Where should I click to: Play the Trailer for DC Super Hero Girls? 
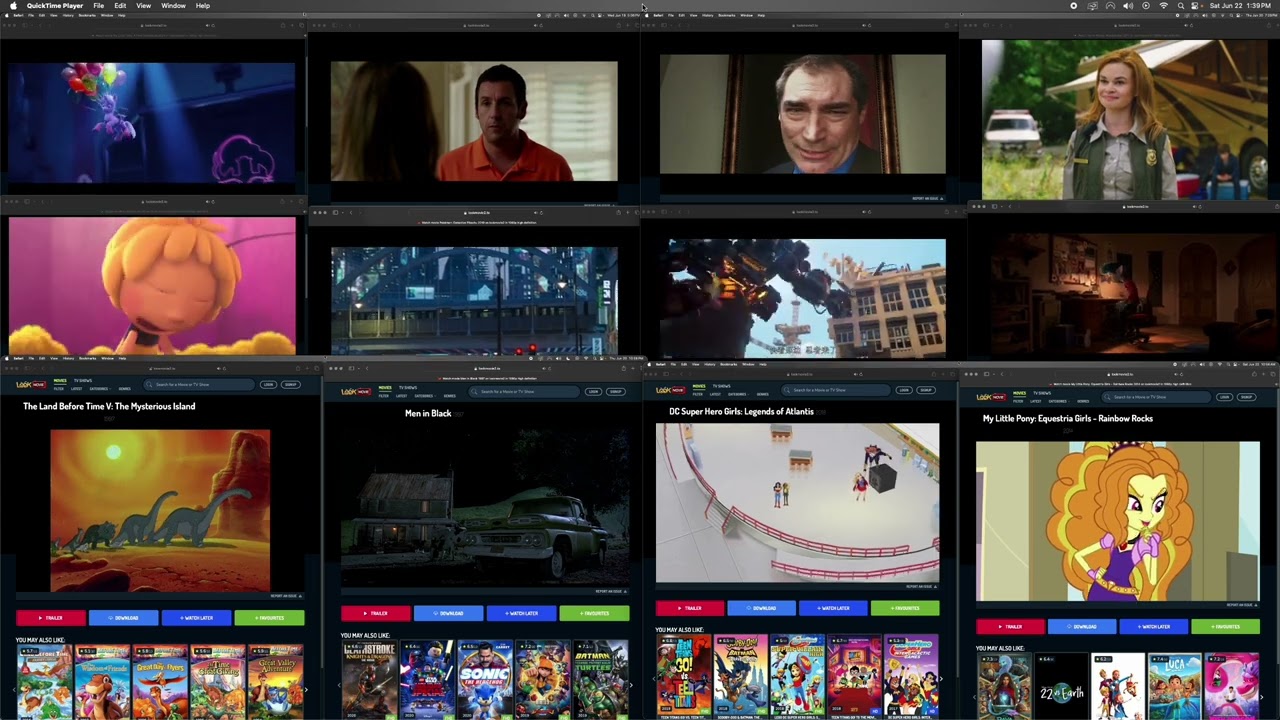pyautogui.click(x=690, y=608)
